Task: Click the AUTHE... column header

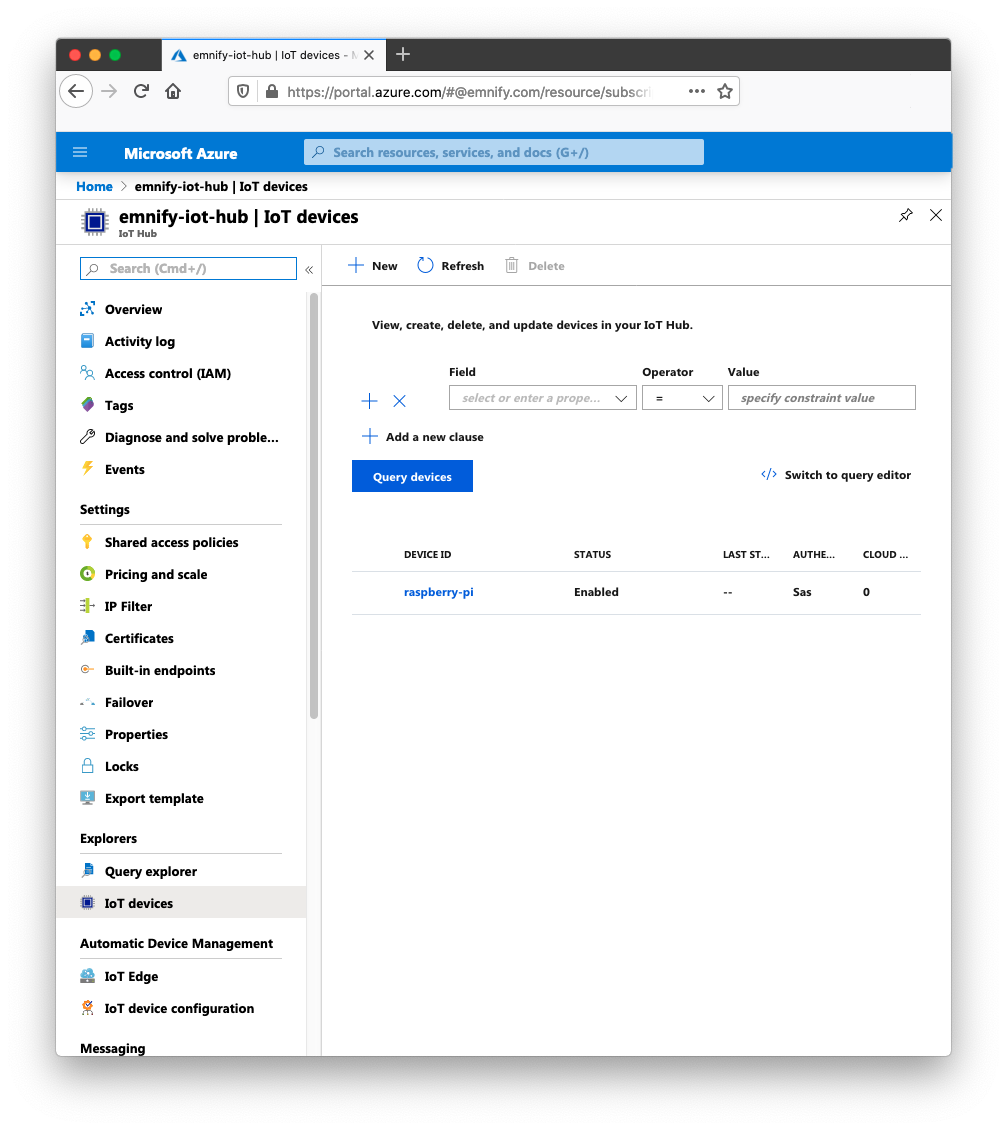Action: 814,554
